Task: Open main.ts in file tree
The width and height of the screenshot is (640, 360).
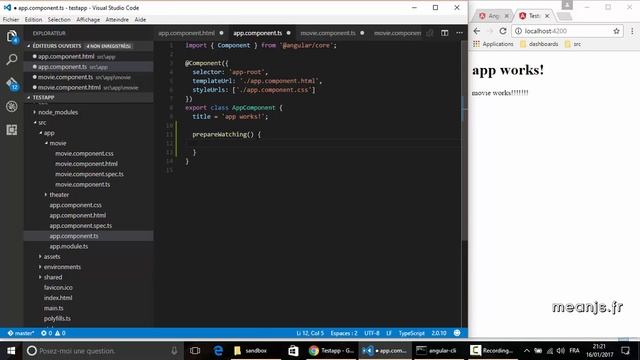Action: tap(53, 308)
